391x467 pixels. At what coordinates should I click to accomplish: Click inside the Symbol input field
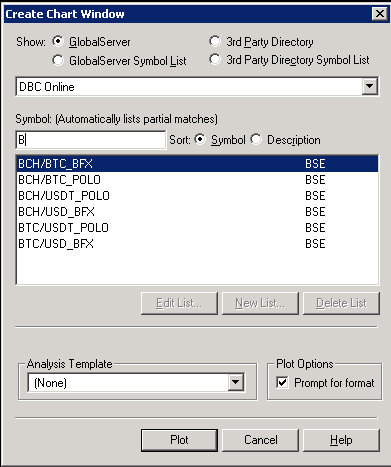click(x=91, y=140)
